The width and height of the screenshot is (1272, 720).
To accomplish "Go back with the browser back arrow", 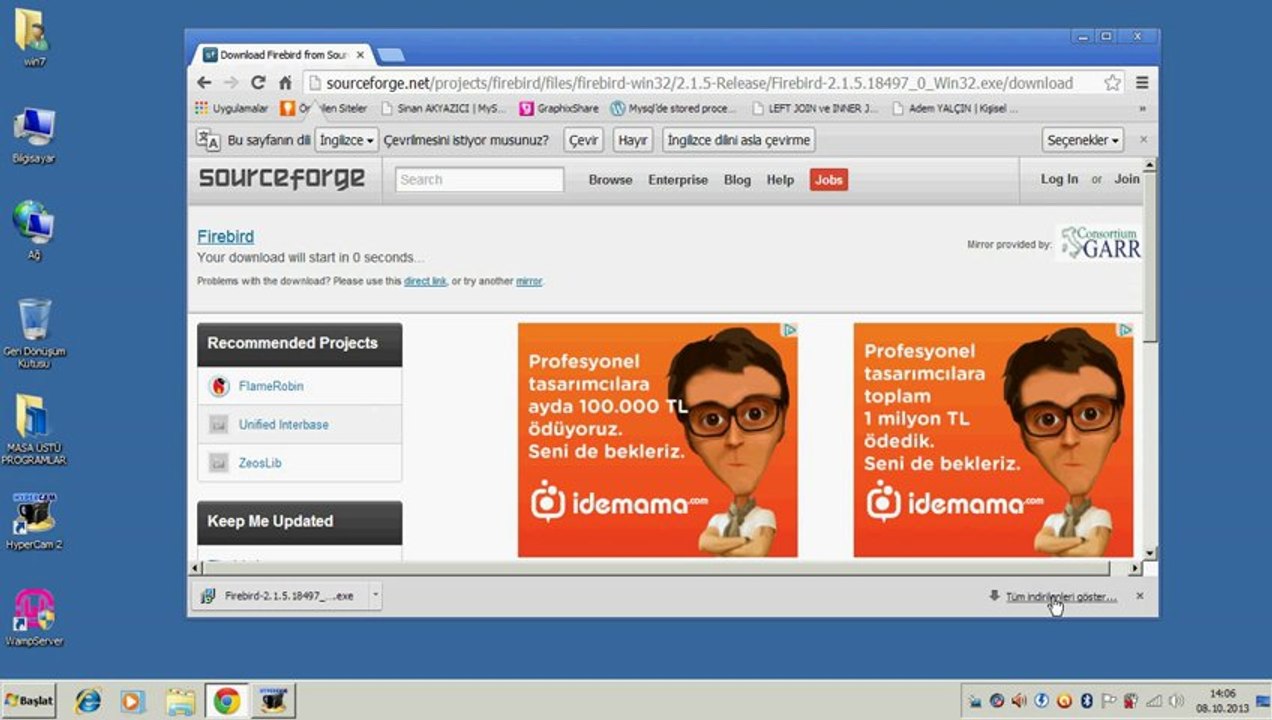I will 204,83.
